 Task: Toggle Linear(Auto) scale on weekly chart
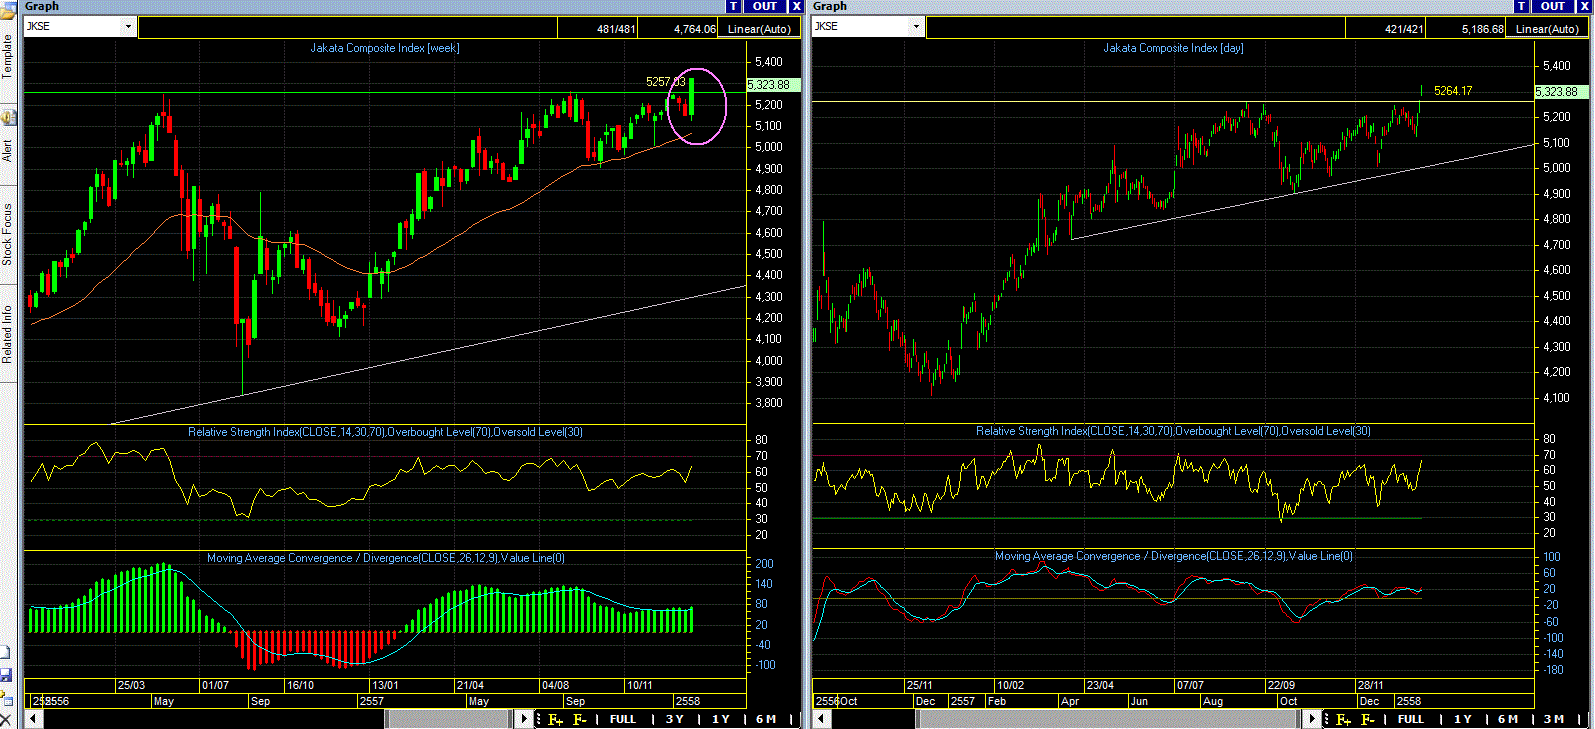point(759,29)
